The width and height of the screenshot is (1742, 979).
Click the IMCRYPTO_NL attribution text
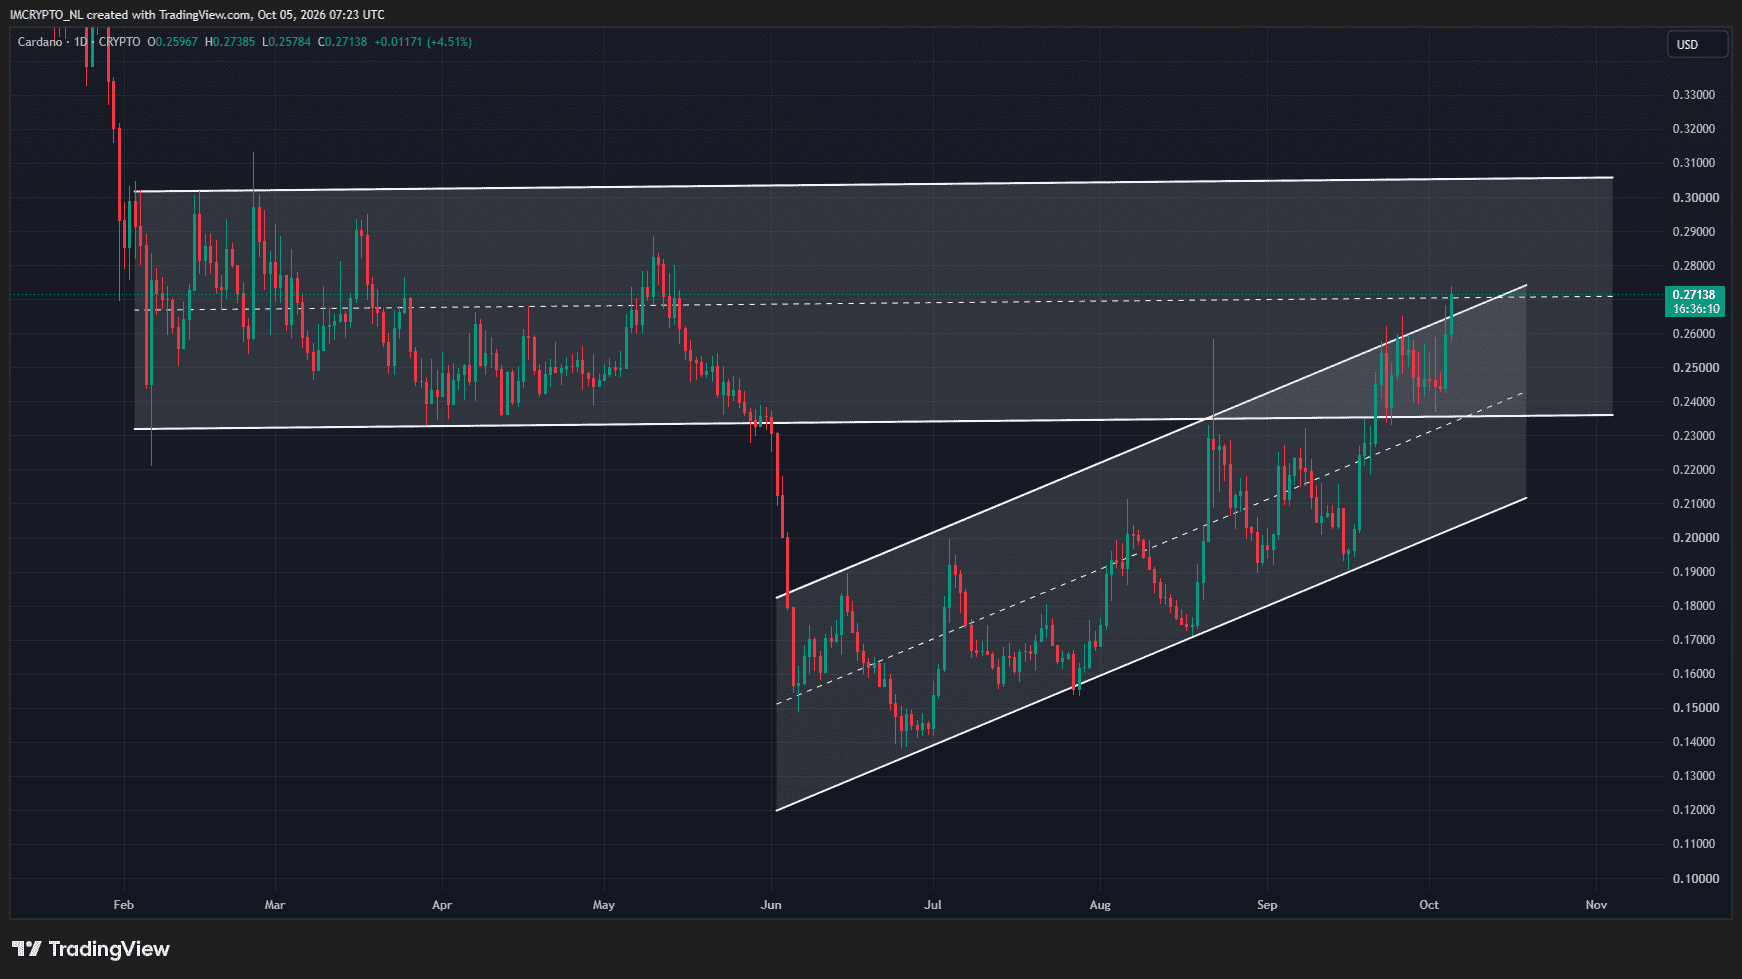click(x=46, y=15)
